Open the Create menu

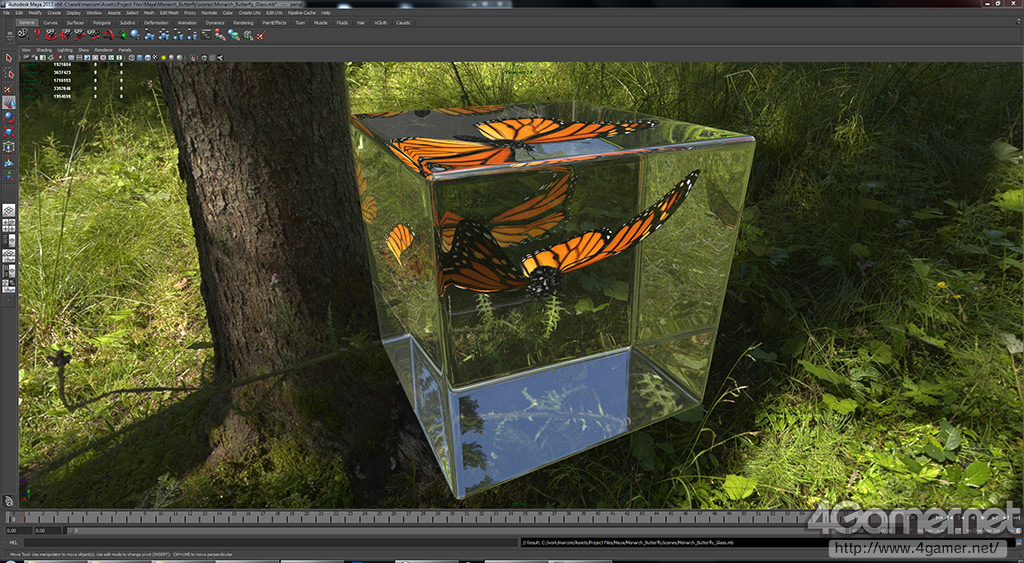pos(54,12)
